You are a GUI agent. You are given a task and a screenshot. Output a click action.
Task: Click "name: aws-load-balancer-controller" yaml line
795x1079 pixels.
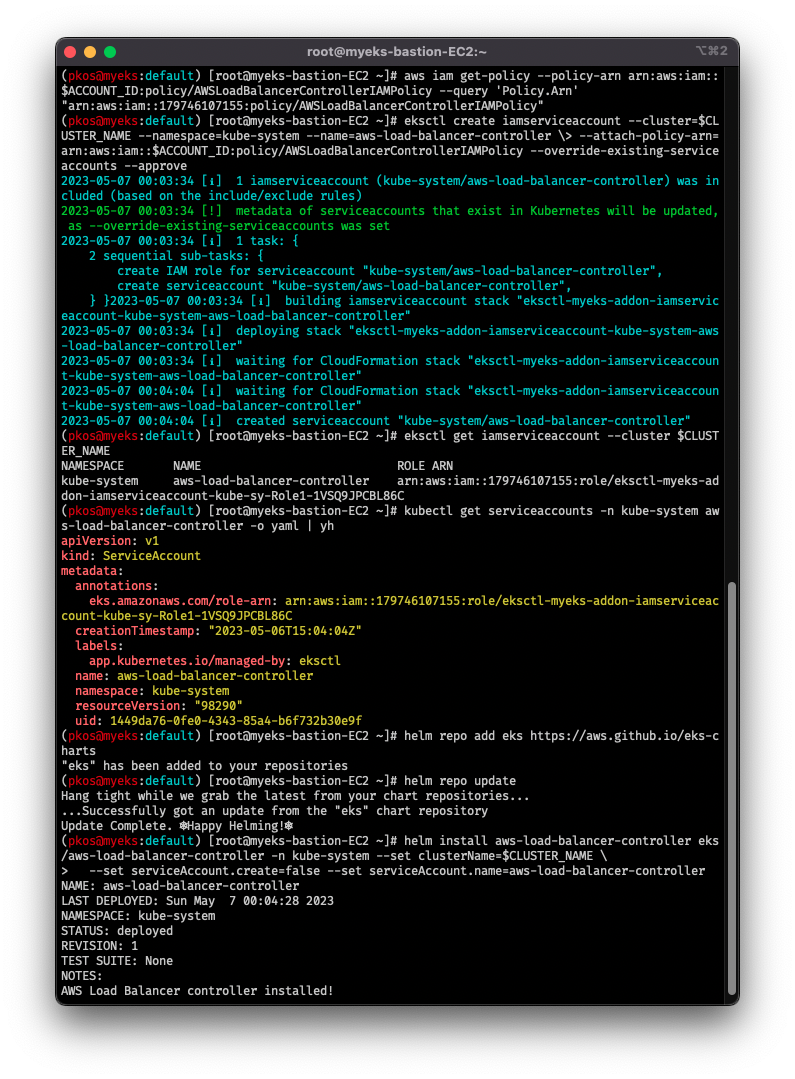tap(194, 676)
